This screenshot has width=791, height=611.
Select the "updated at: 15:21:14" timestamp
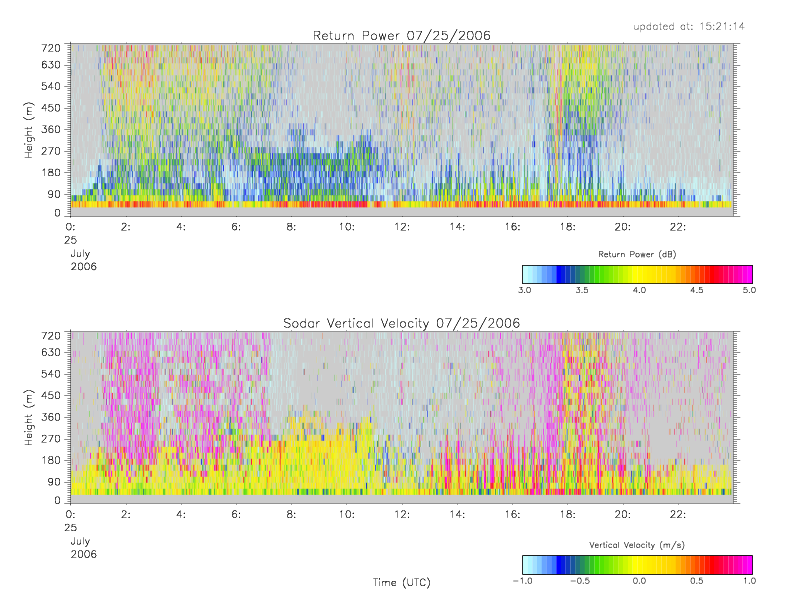[x=689, y=26]
